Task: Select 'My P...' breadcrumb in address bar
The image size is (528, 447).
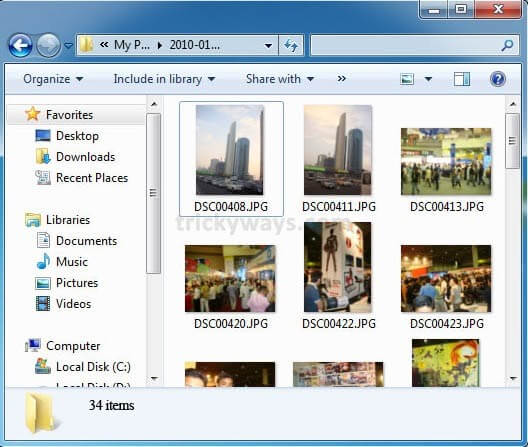Action: tap(132, 45)
